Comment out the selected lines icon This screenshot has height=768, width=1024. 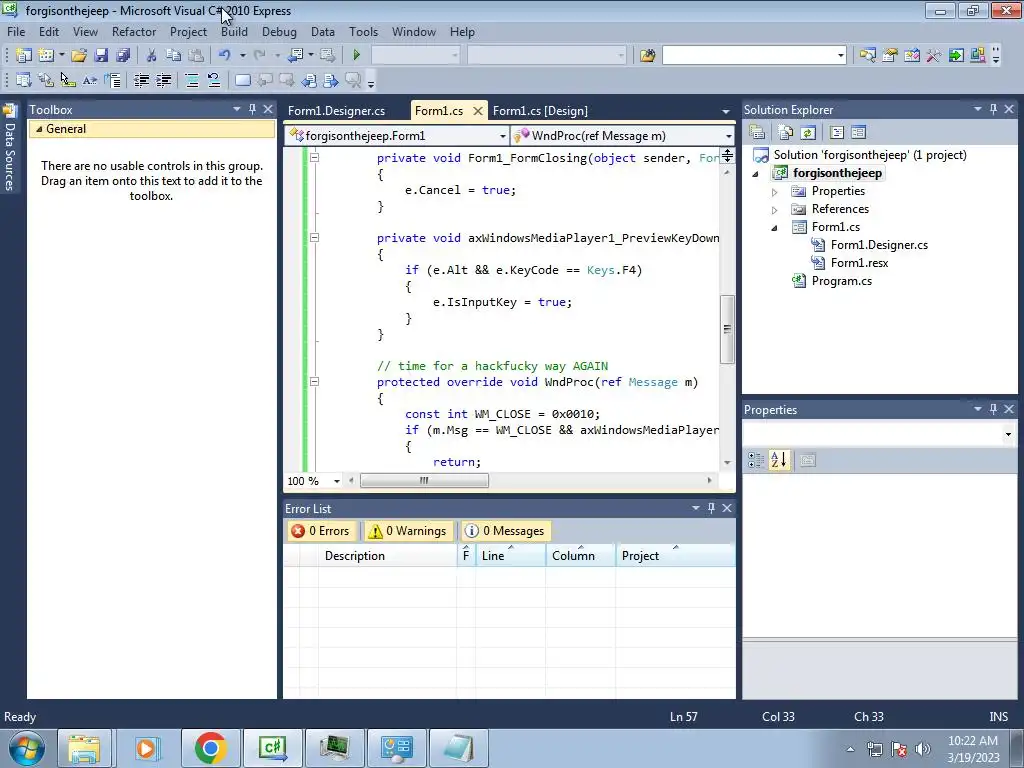(192, 80)
